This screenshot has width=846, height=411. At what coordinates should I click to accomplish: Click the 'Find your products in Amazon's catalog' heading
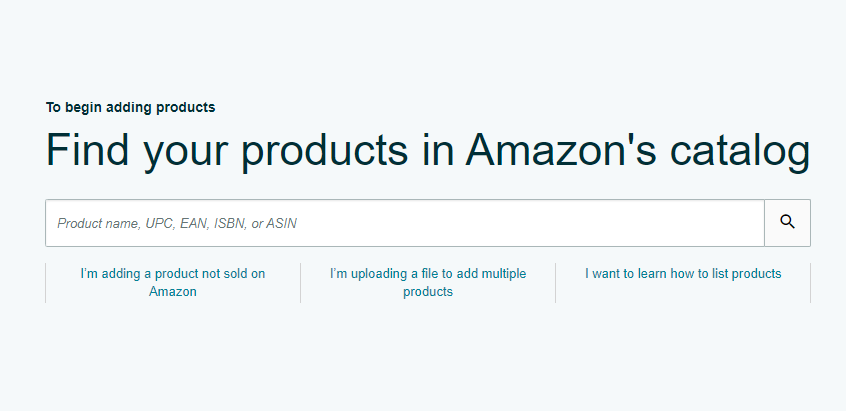tap(428, 150)
